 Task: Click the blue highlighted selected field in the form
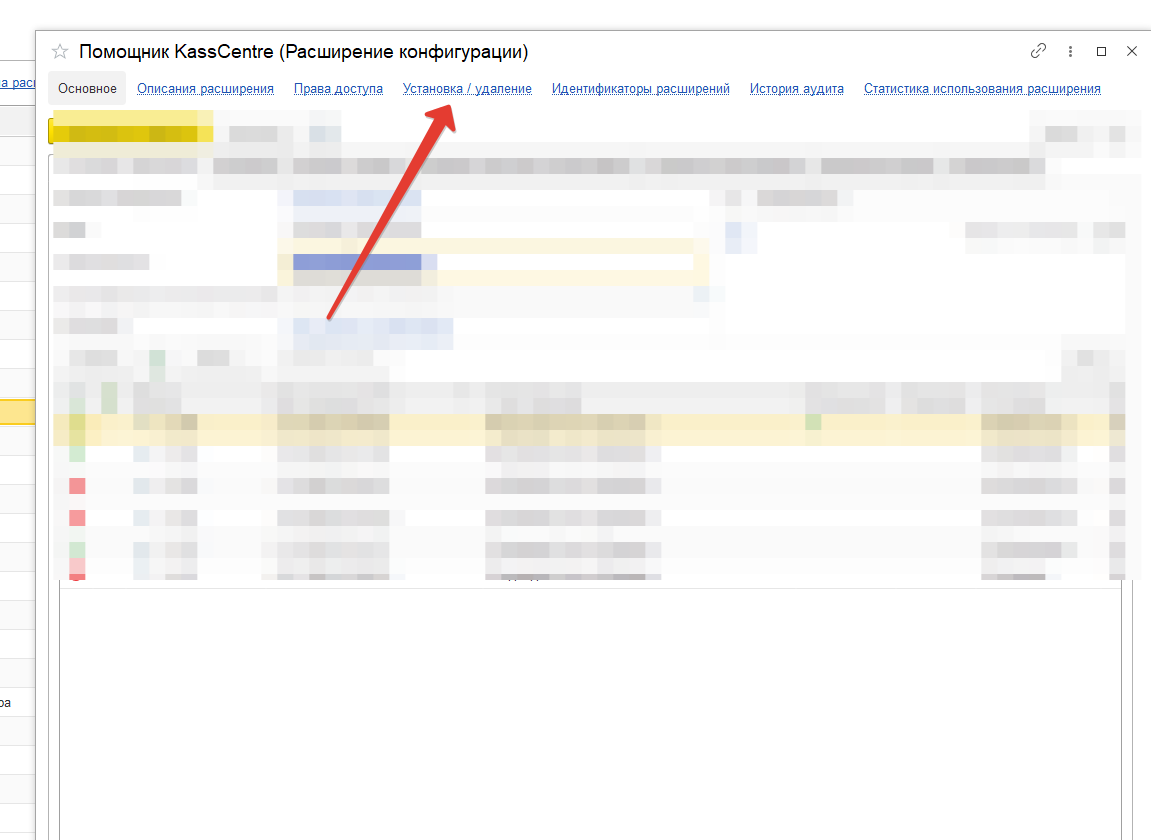356,262
